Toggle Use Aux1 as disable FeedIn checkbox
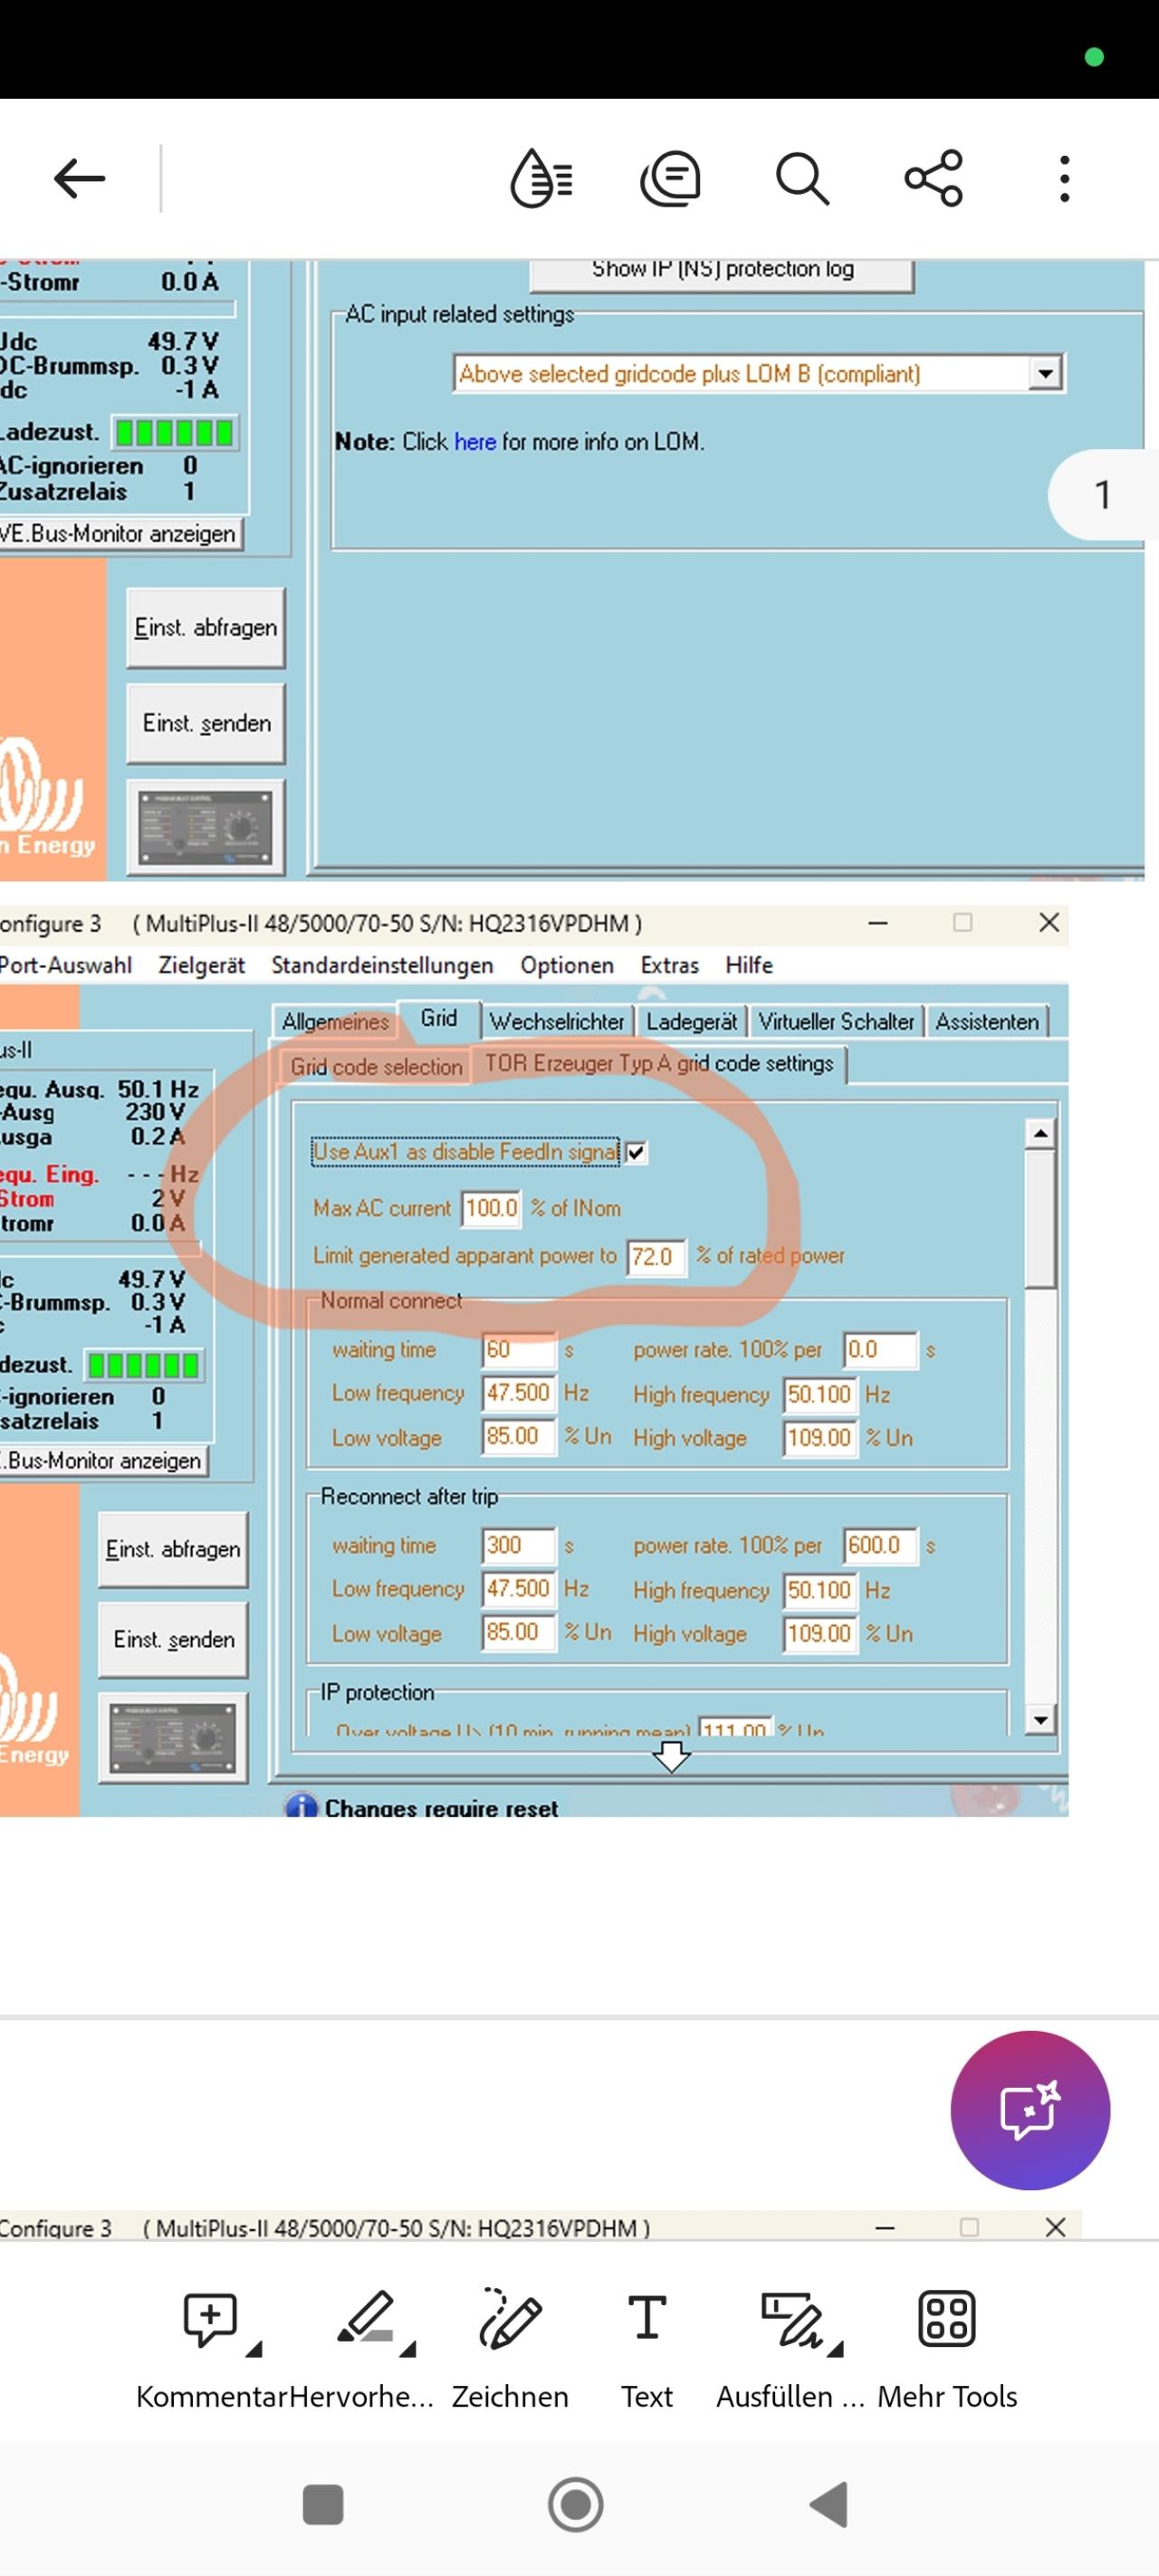 [636, 1153]
